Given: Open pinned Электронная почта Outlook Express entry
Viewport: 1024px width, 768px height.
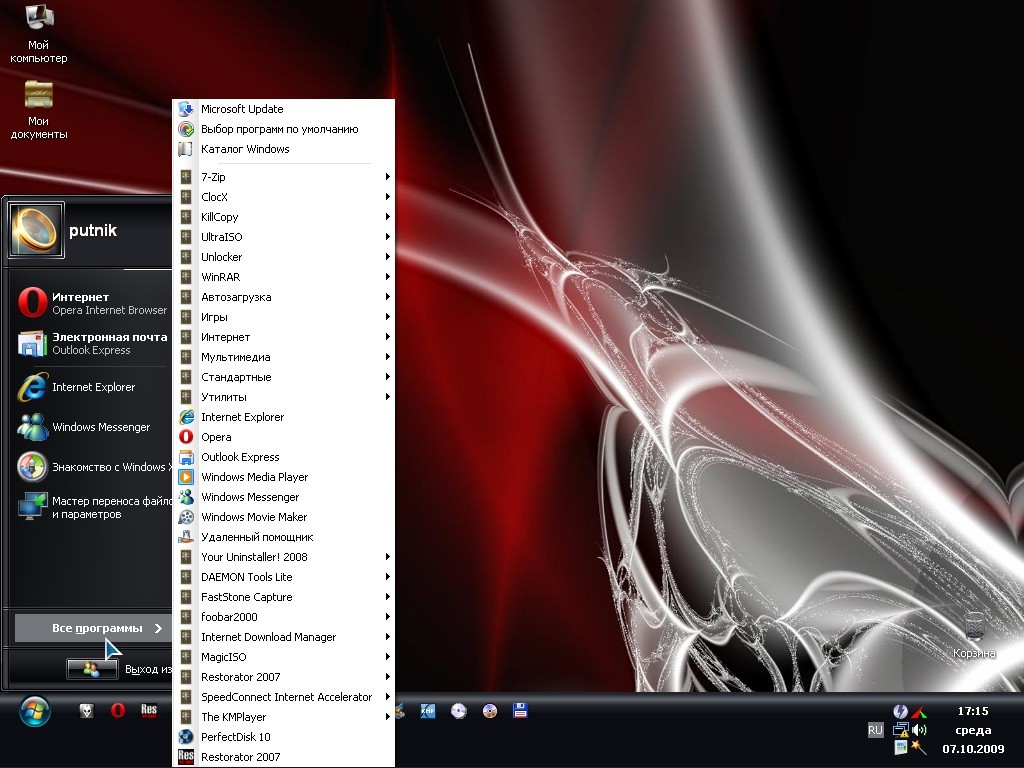Looking at the screenshot, I should click(93, 344).
